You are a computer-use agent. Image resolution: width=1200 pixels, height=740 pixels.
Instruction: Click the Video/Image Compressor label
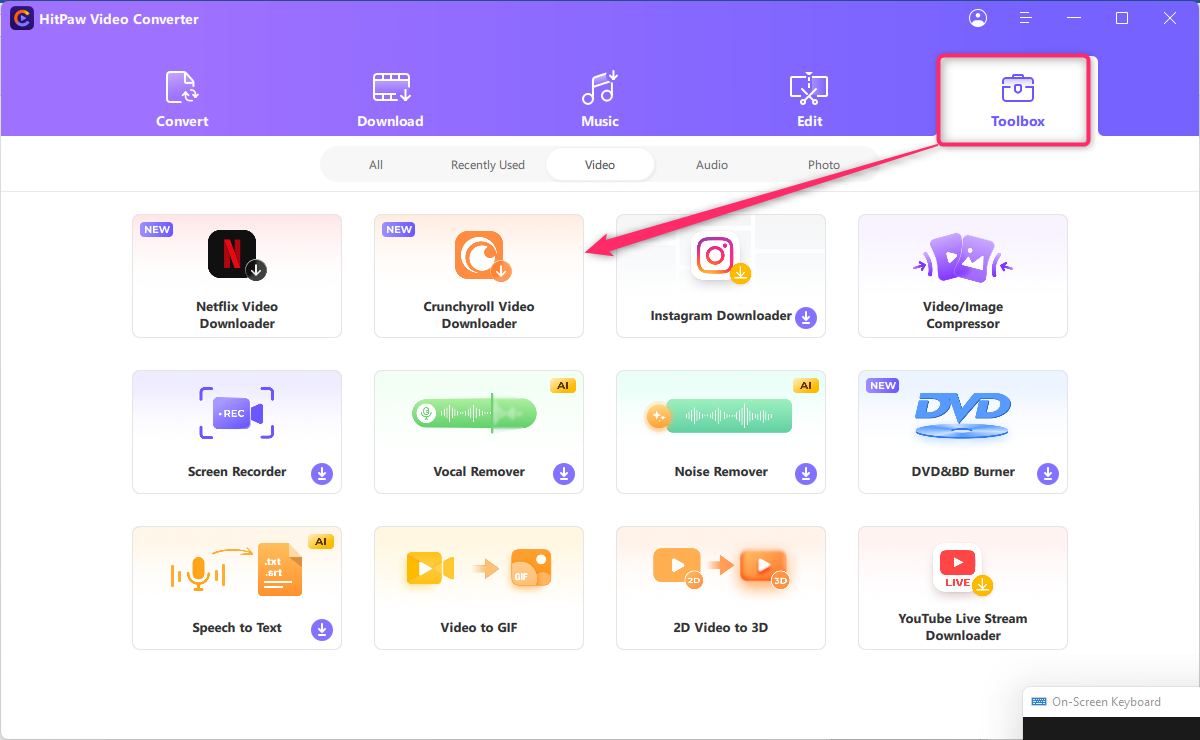(963, 315)
